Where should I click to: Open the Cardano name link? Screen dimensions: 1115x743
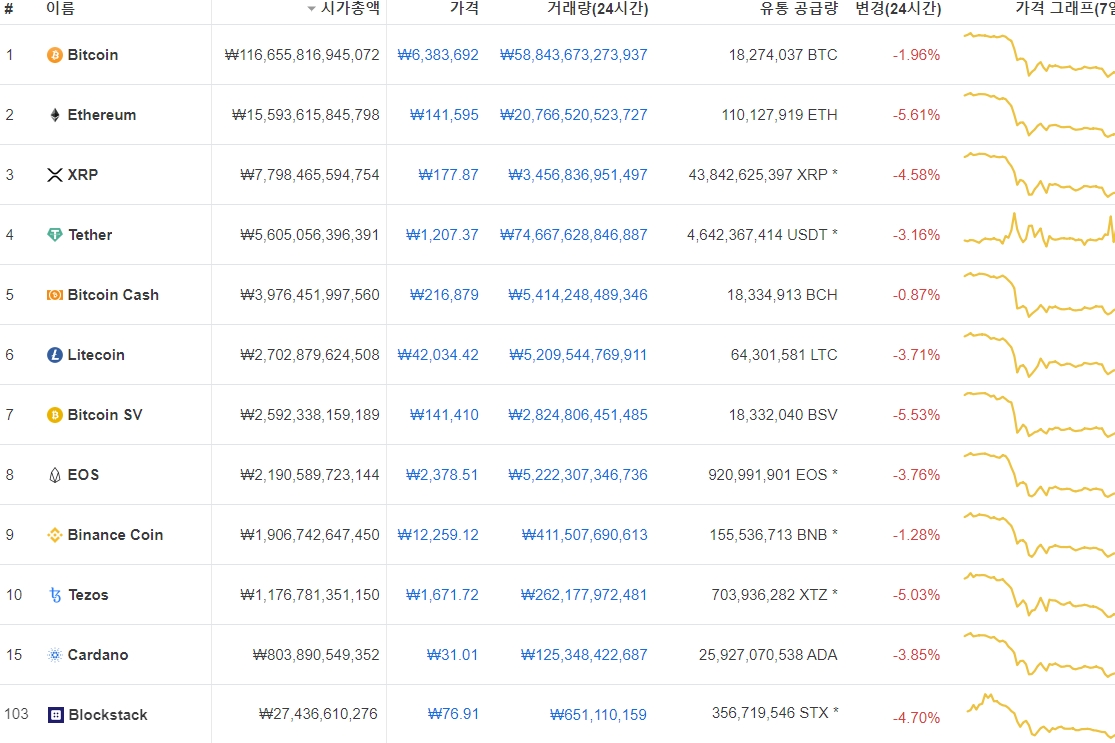point(98,655)
